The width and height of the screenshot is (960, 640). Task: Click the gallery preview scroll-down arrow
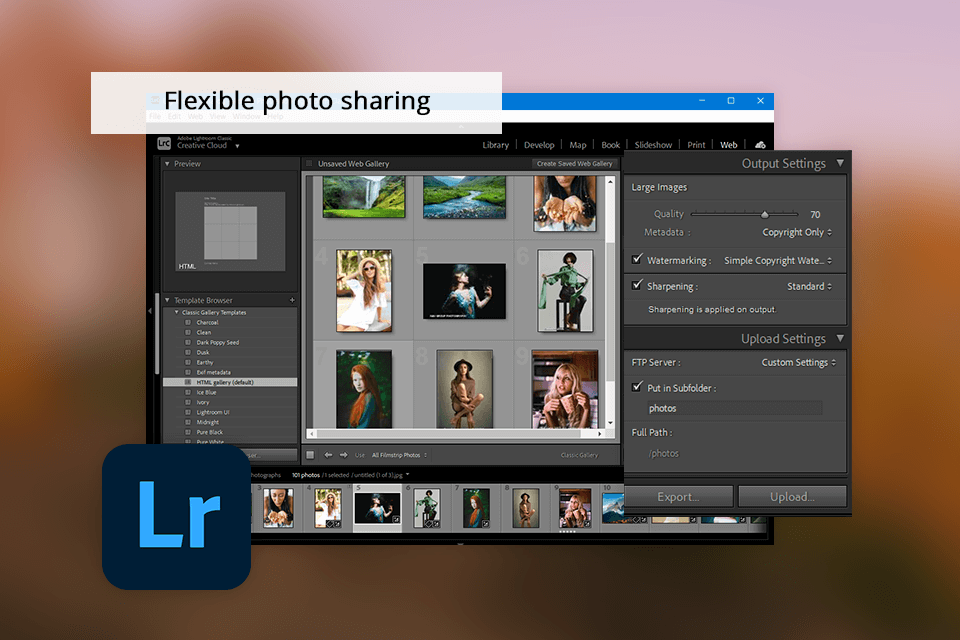pos(610,423)
